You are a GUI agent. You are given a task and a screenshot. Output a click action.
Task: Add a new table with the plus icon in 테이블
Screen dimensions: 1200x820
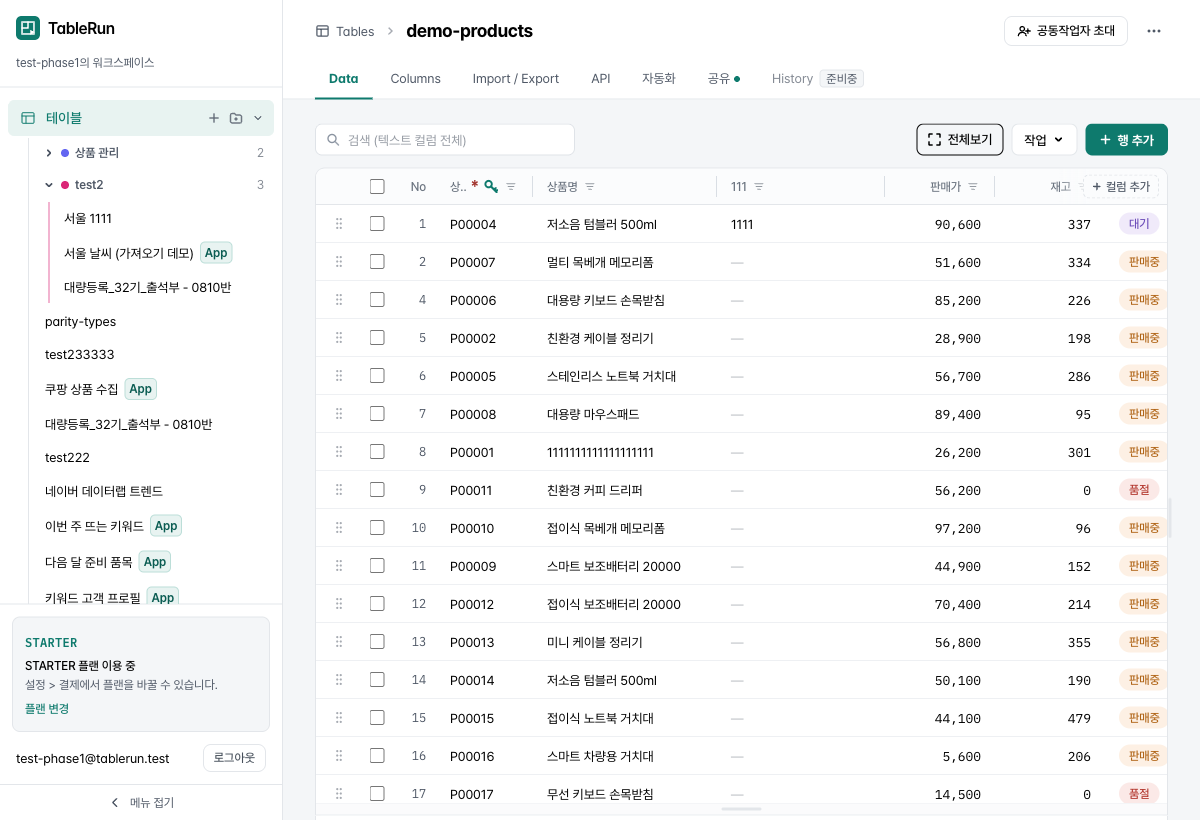tap(214, 118)
